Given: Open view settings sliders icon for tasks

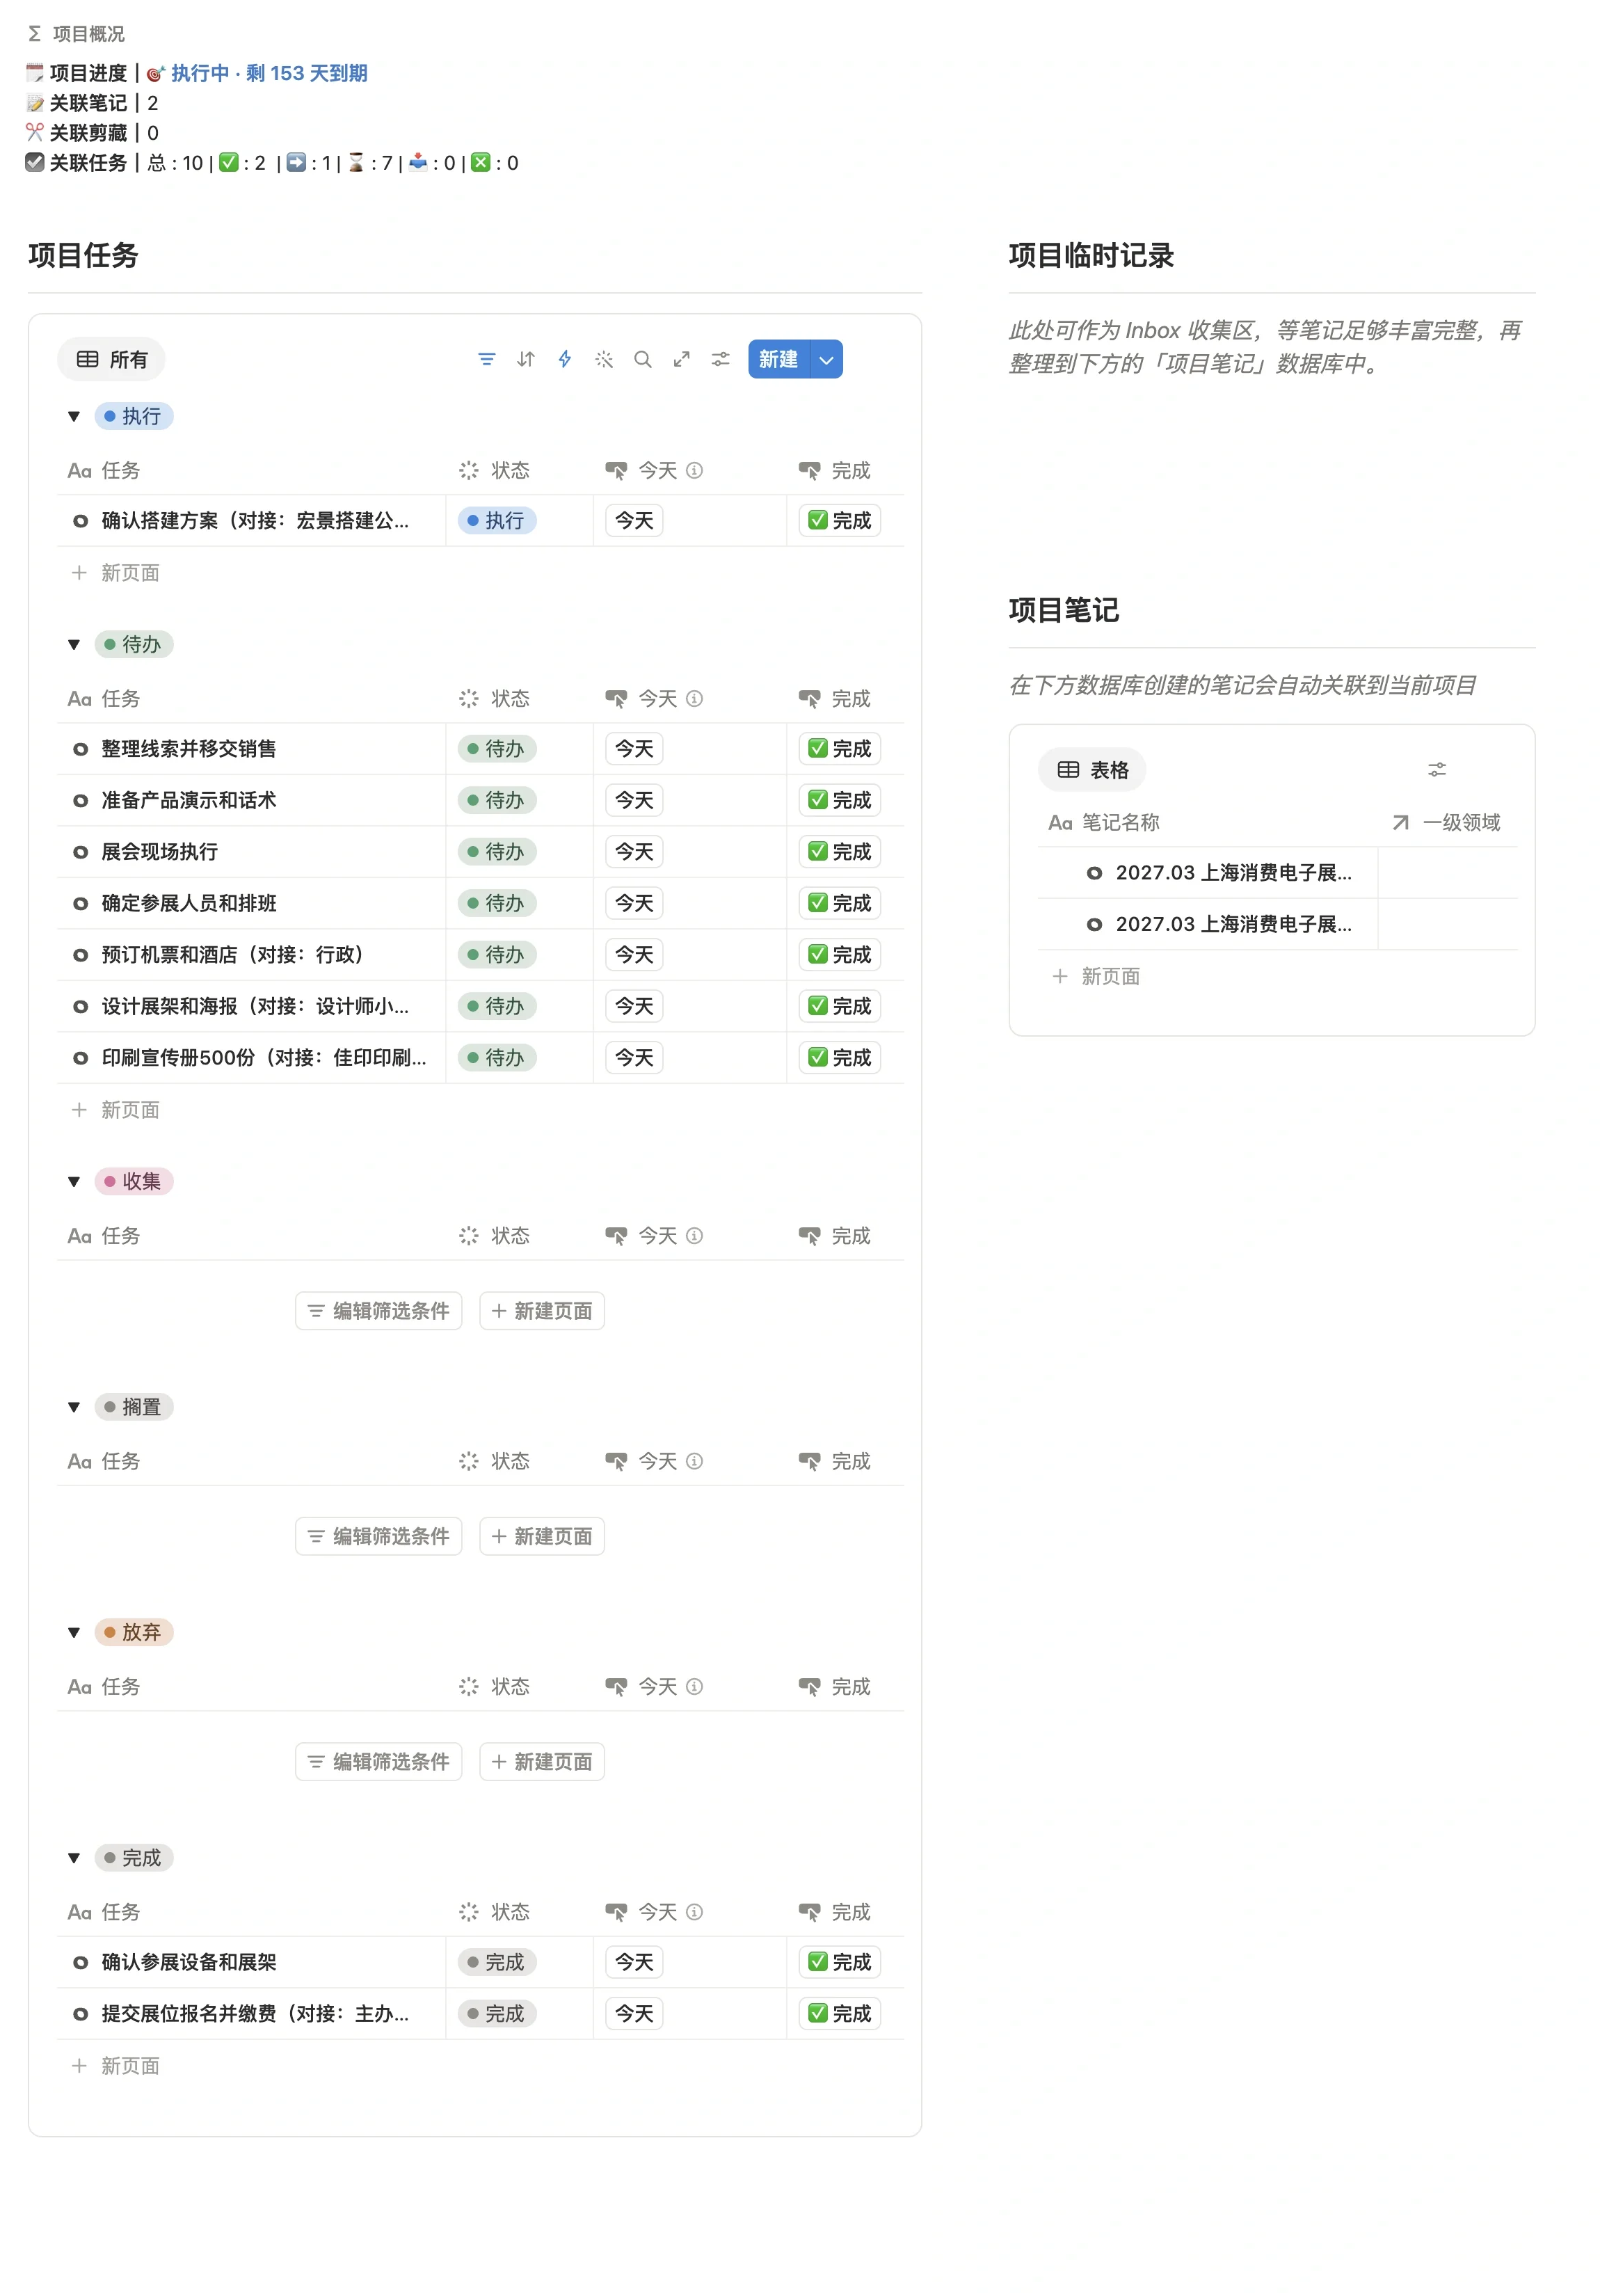Looking at the screenshot, I should 721,360.
